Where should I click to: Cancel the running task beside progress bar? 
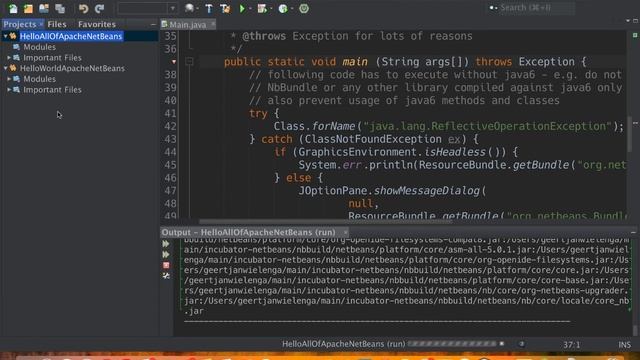[x=502, y=344]
